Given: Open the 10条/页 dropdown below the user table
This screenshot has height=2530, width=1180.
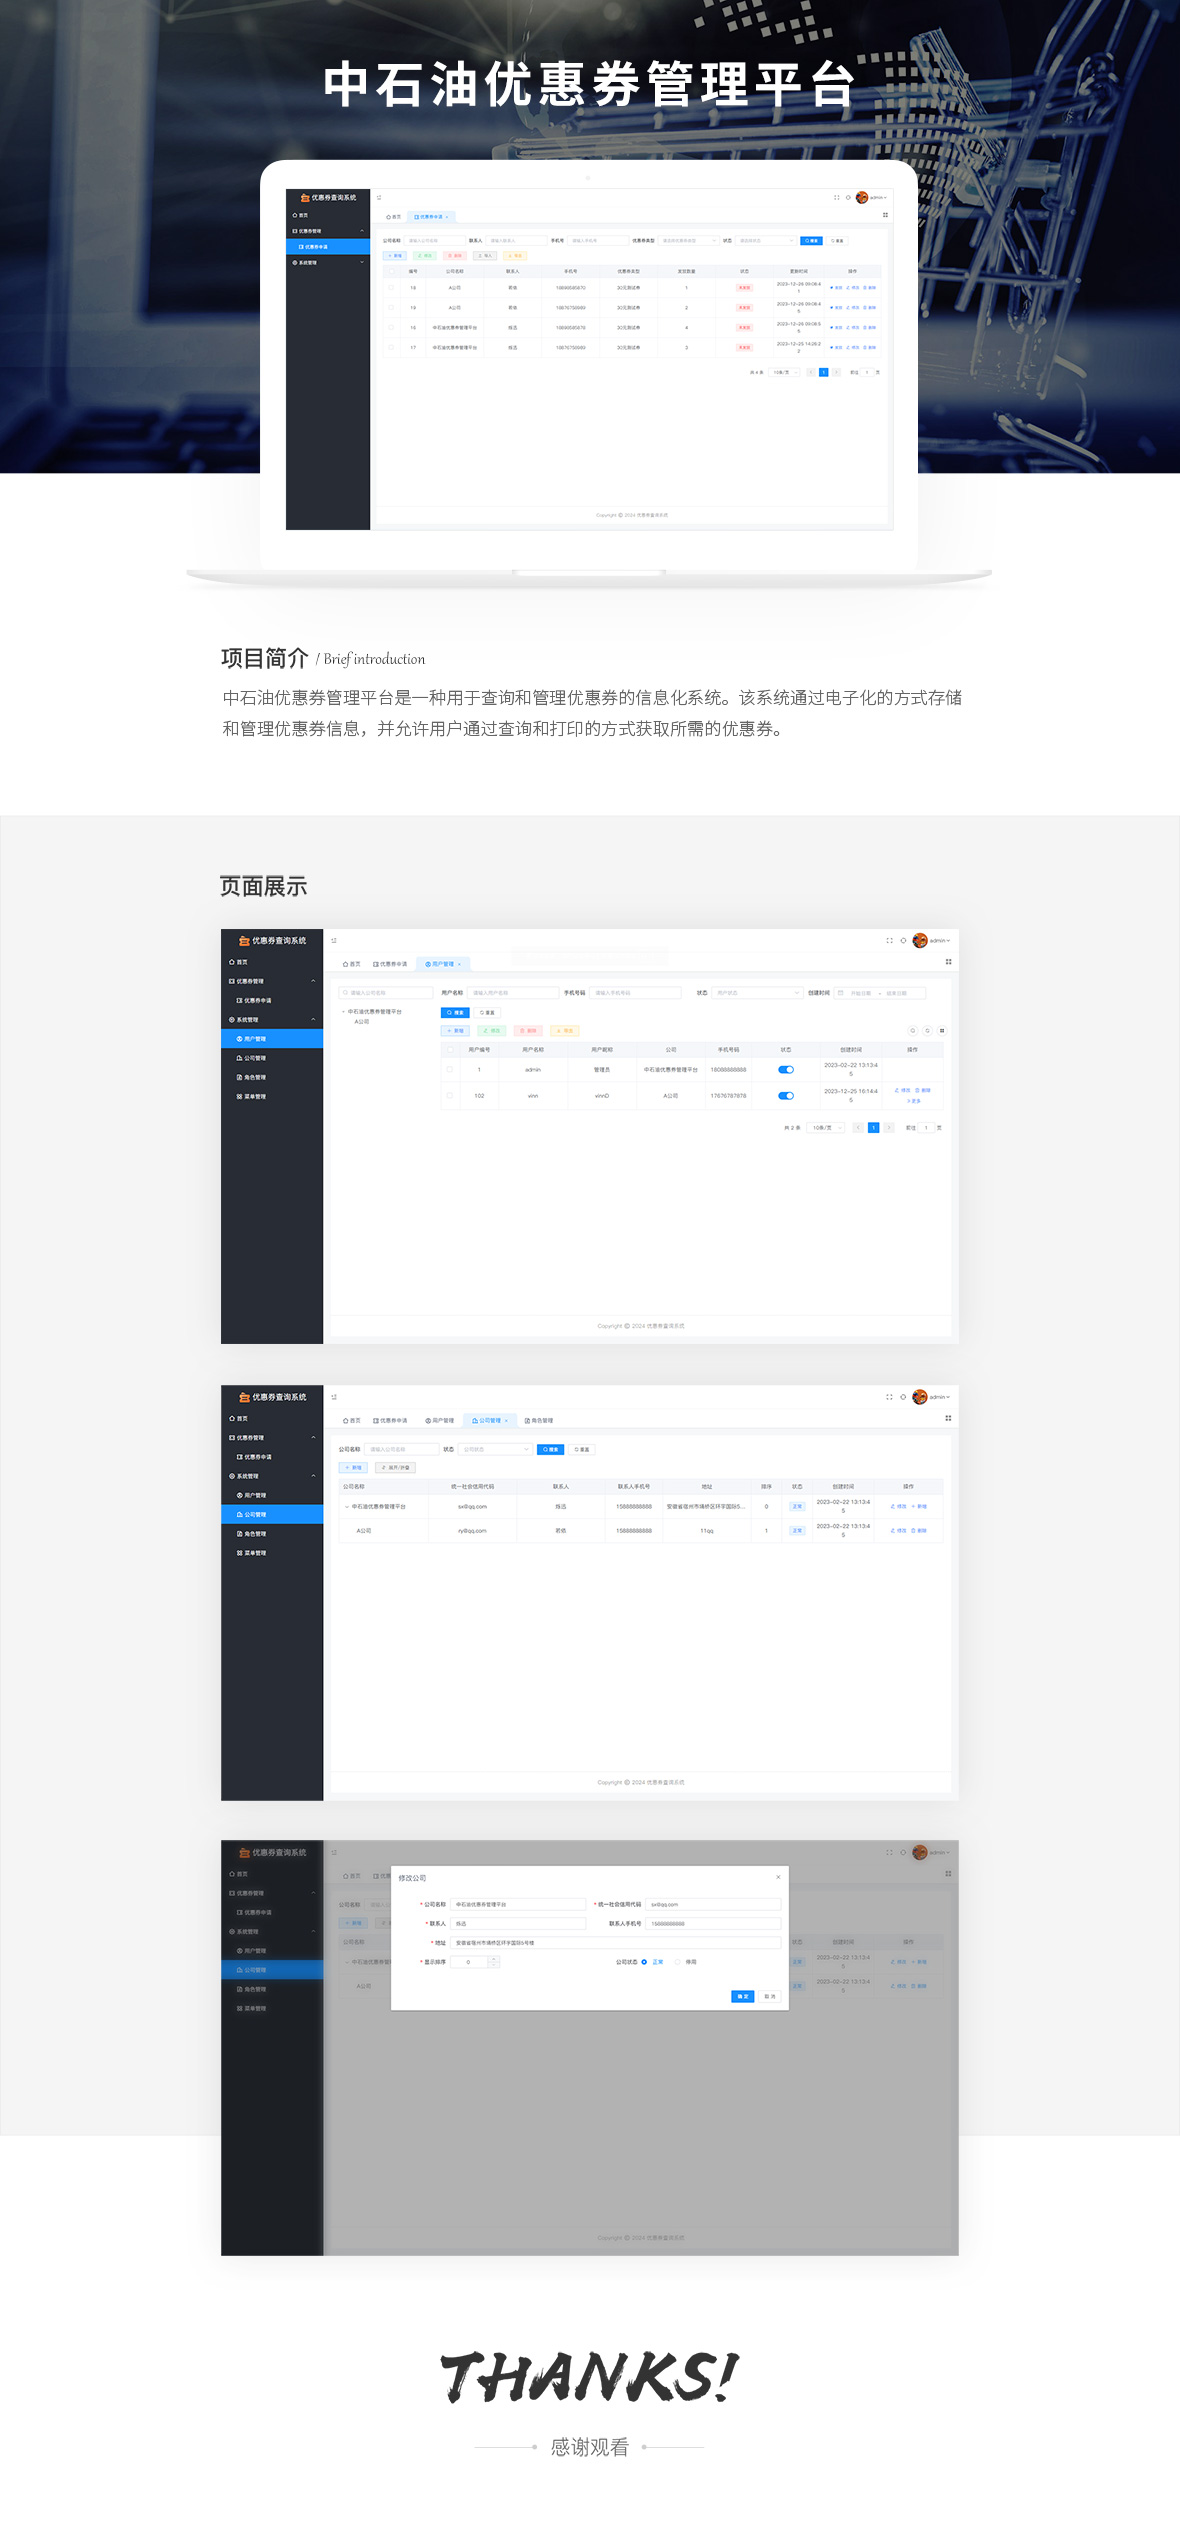Looking at the screenshot, I should click(x=825, y=1127).
